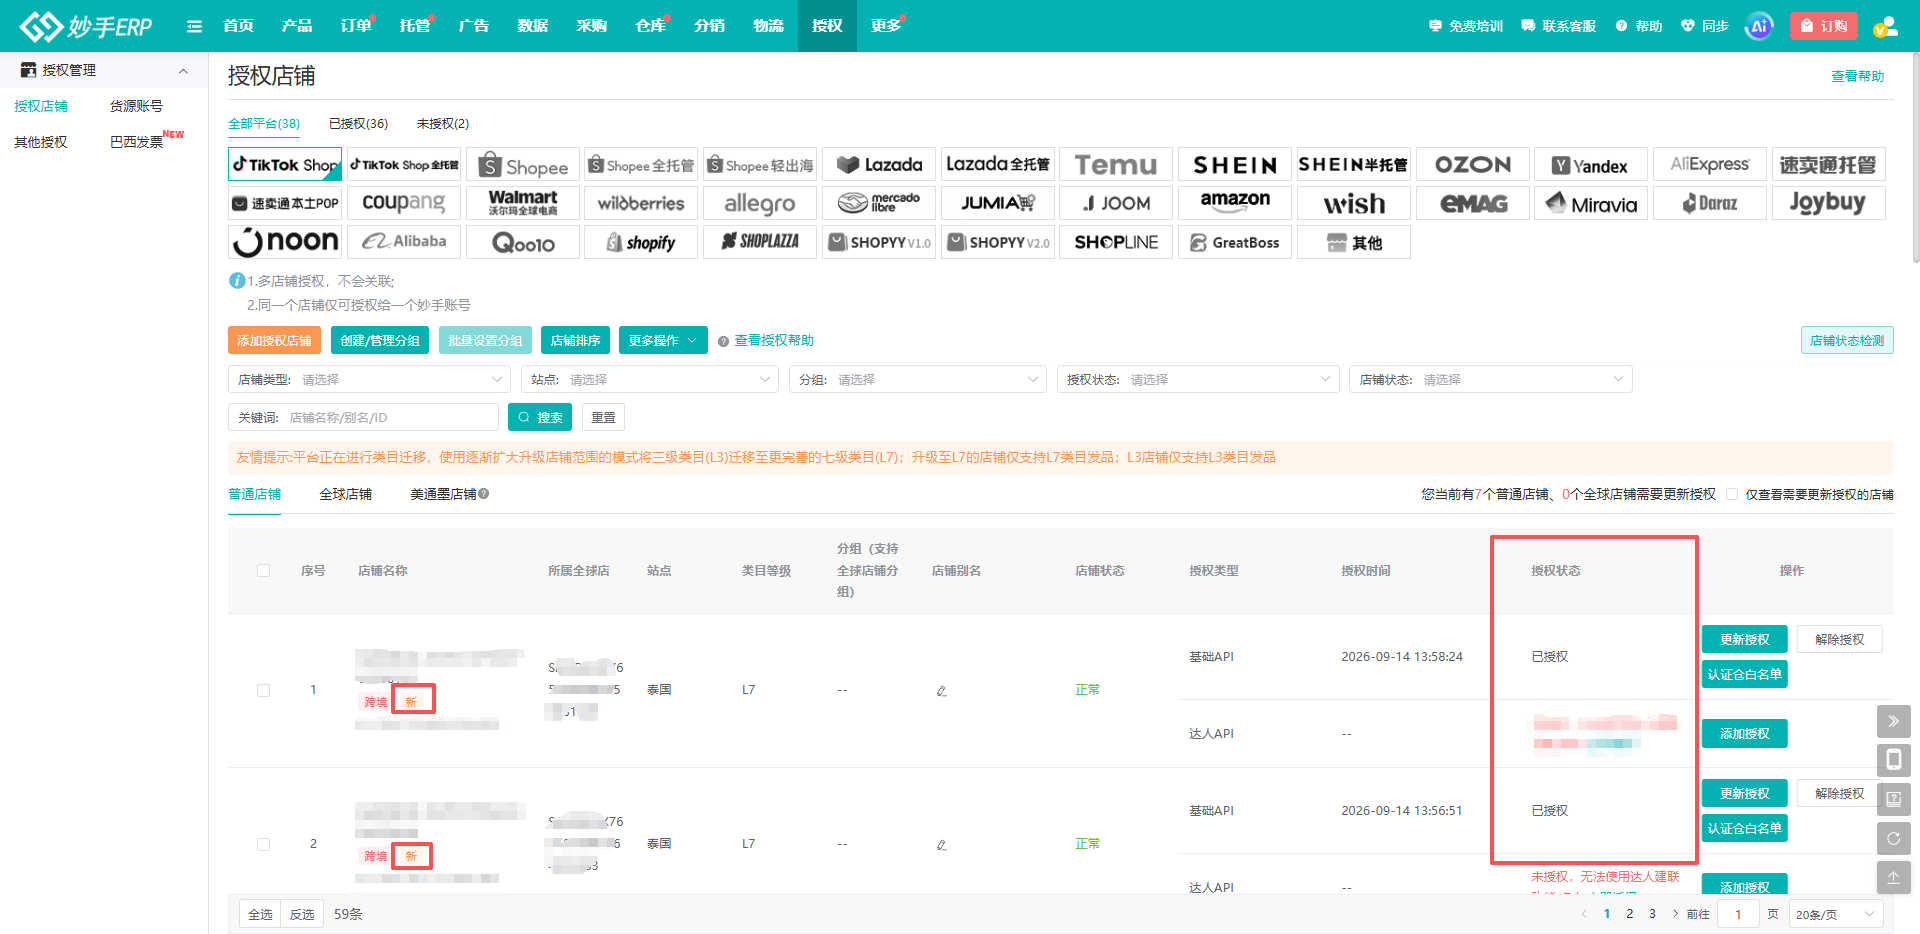Switch to the 全球店铺 tab
1920x934 pixels.
(345, 494)
